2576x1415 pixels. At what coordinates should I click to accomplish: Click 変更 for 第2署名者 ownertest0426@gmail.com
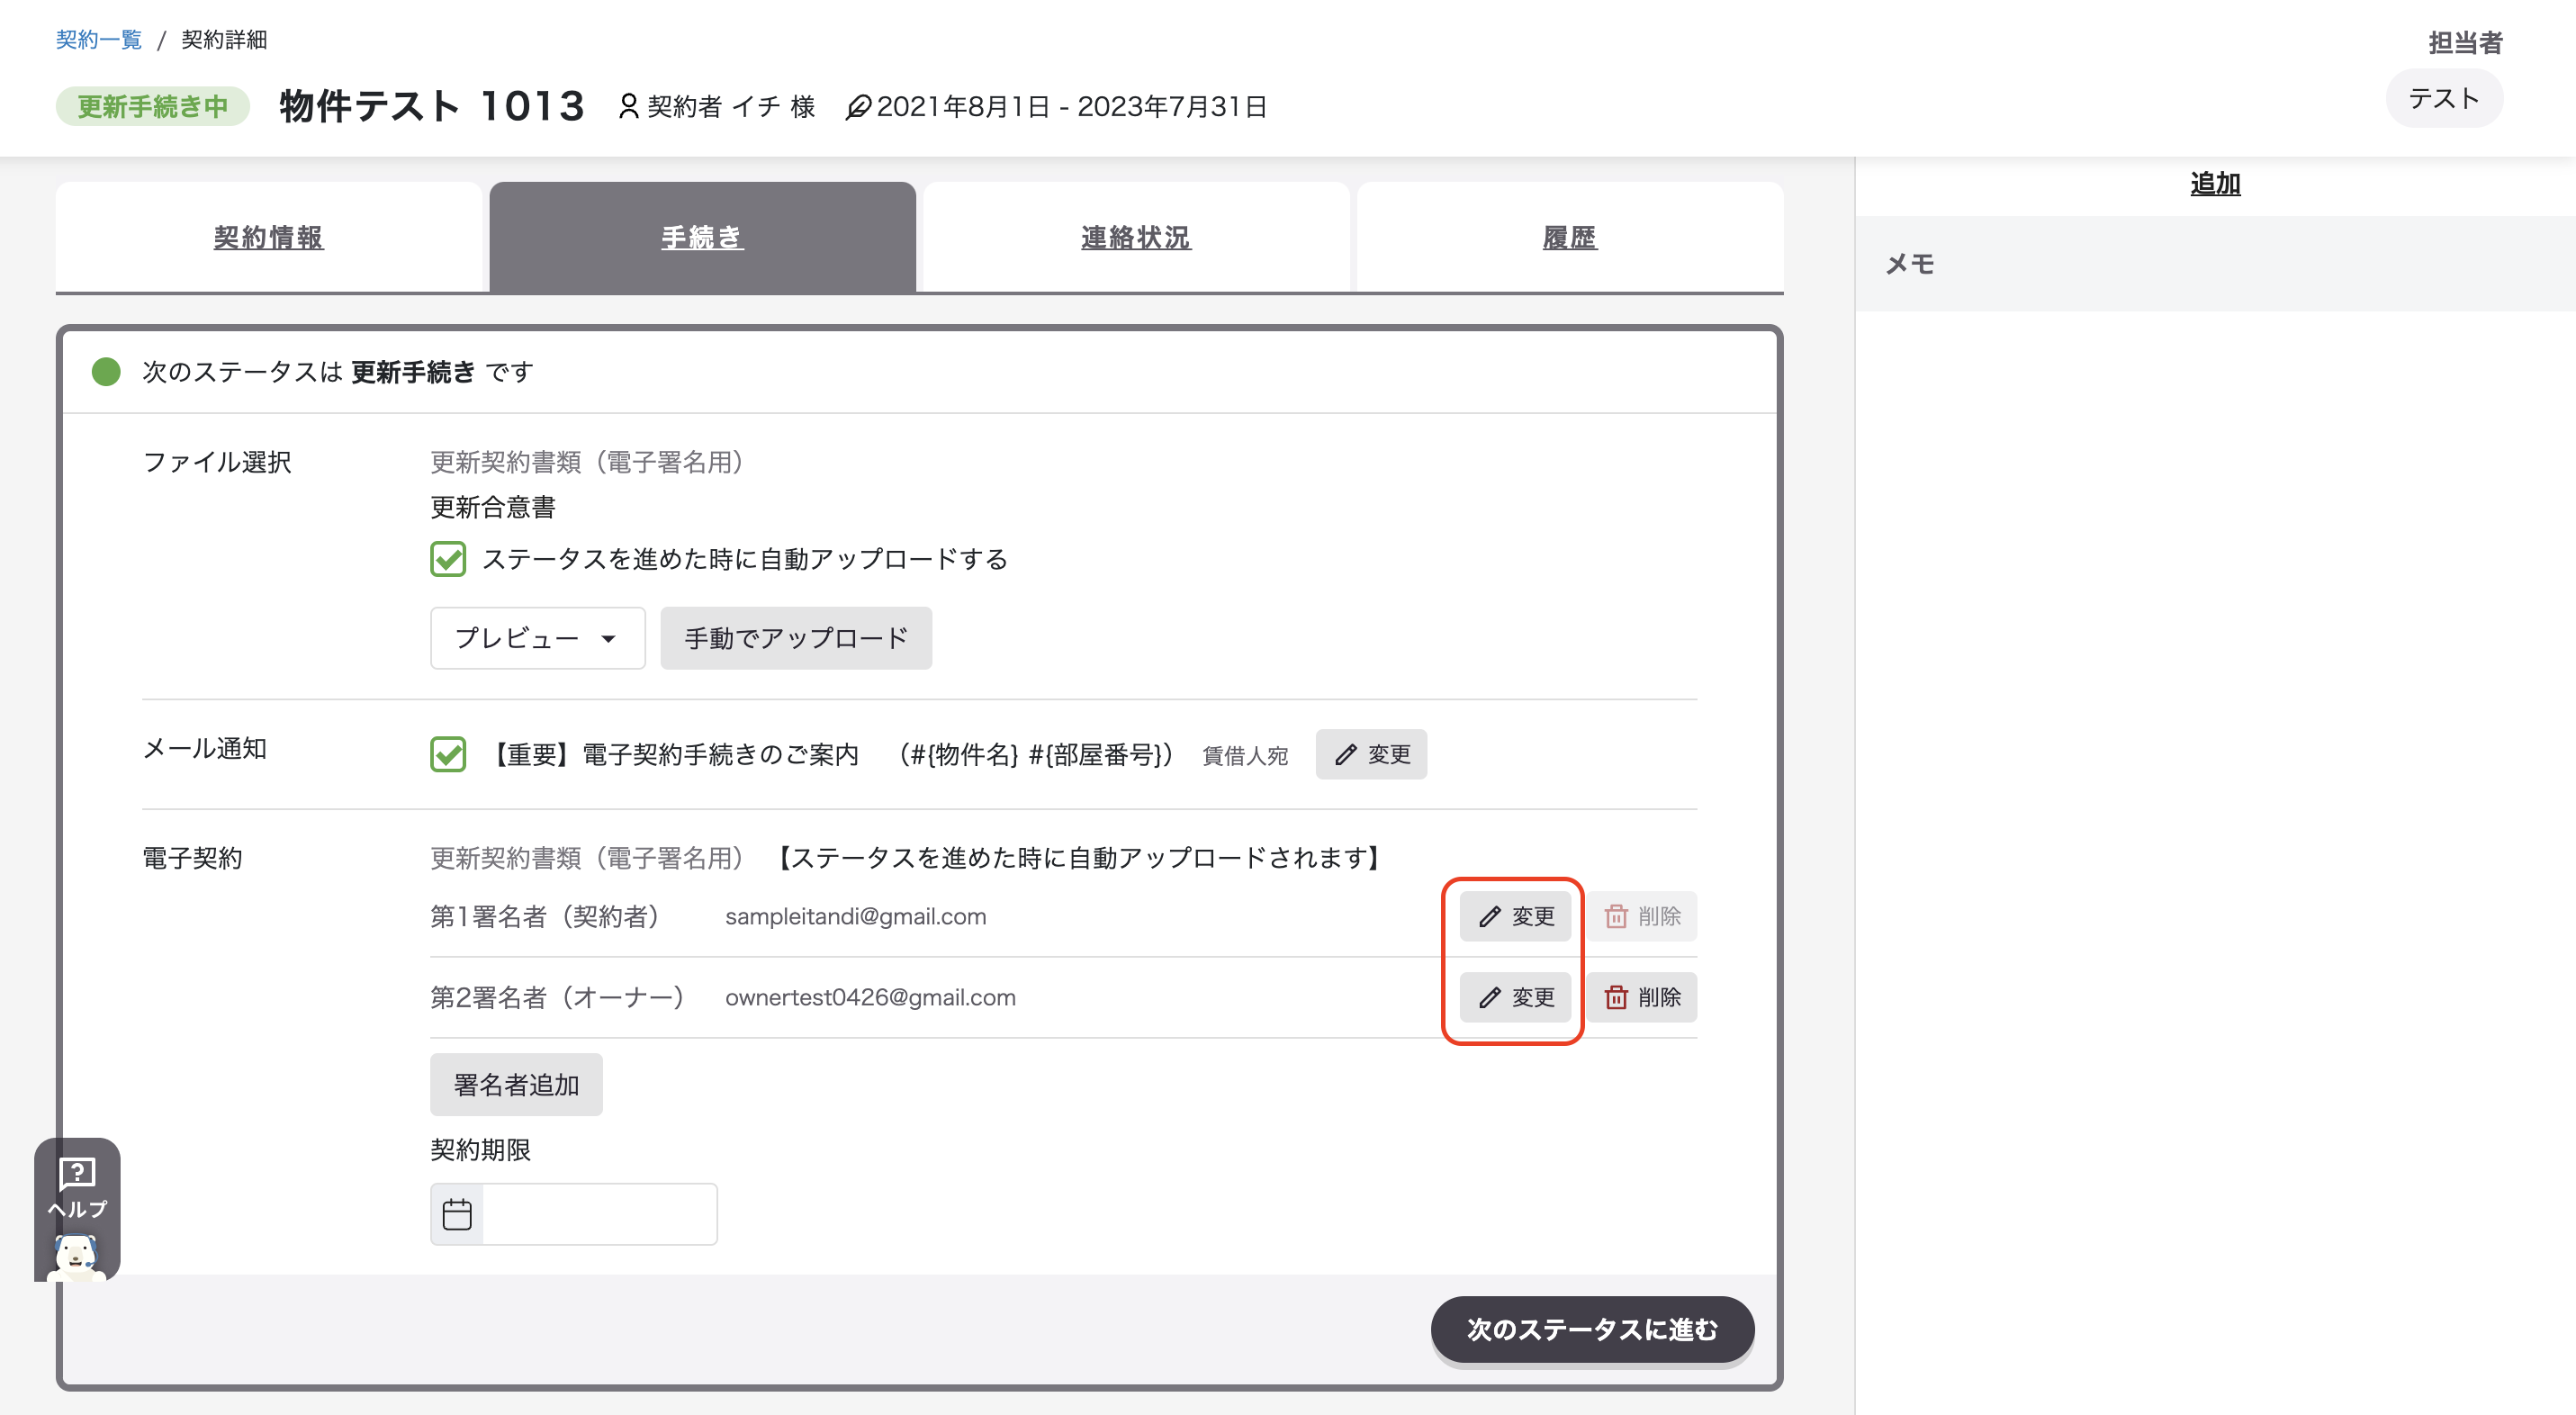[1515, 997]
